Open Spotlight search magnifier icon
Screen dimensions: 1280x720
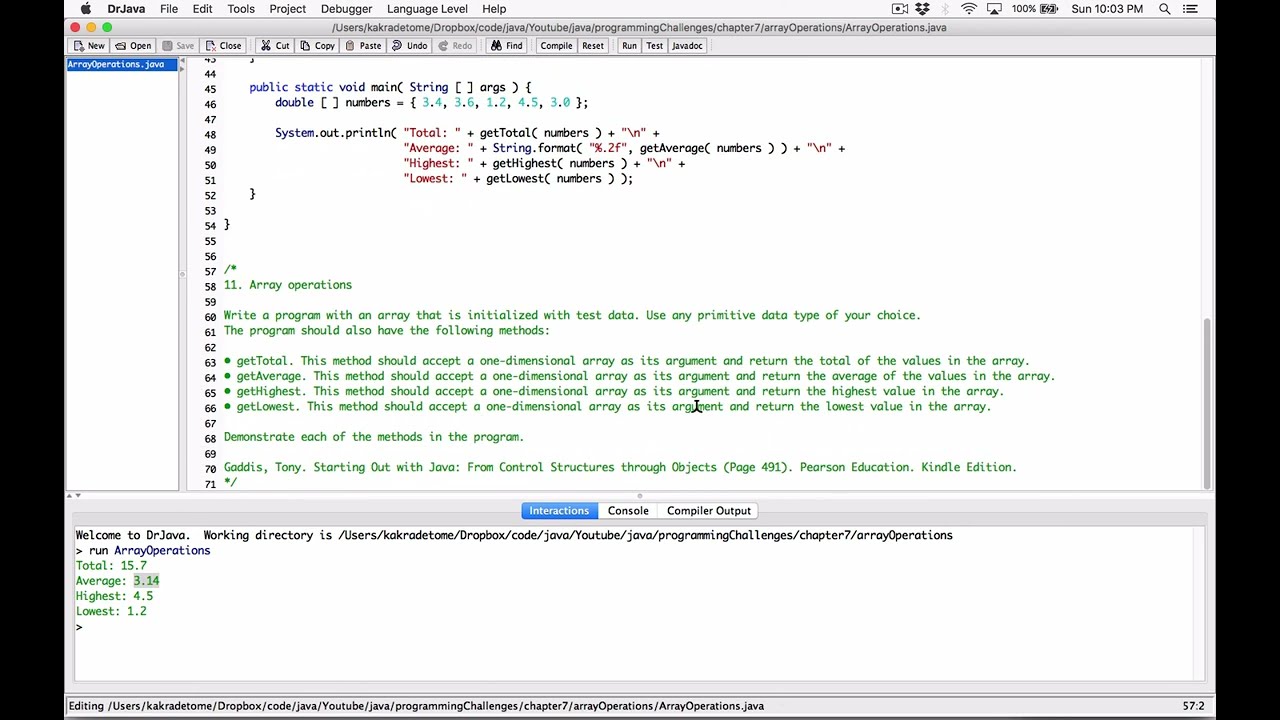pos(1165,9)
